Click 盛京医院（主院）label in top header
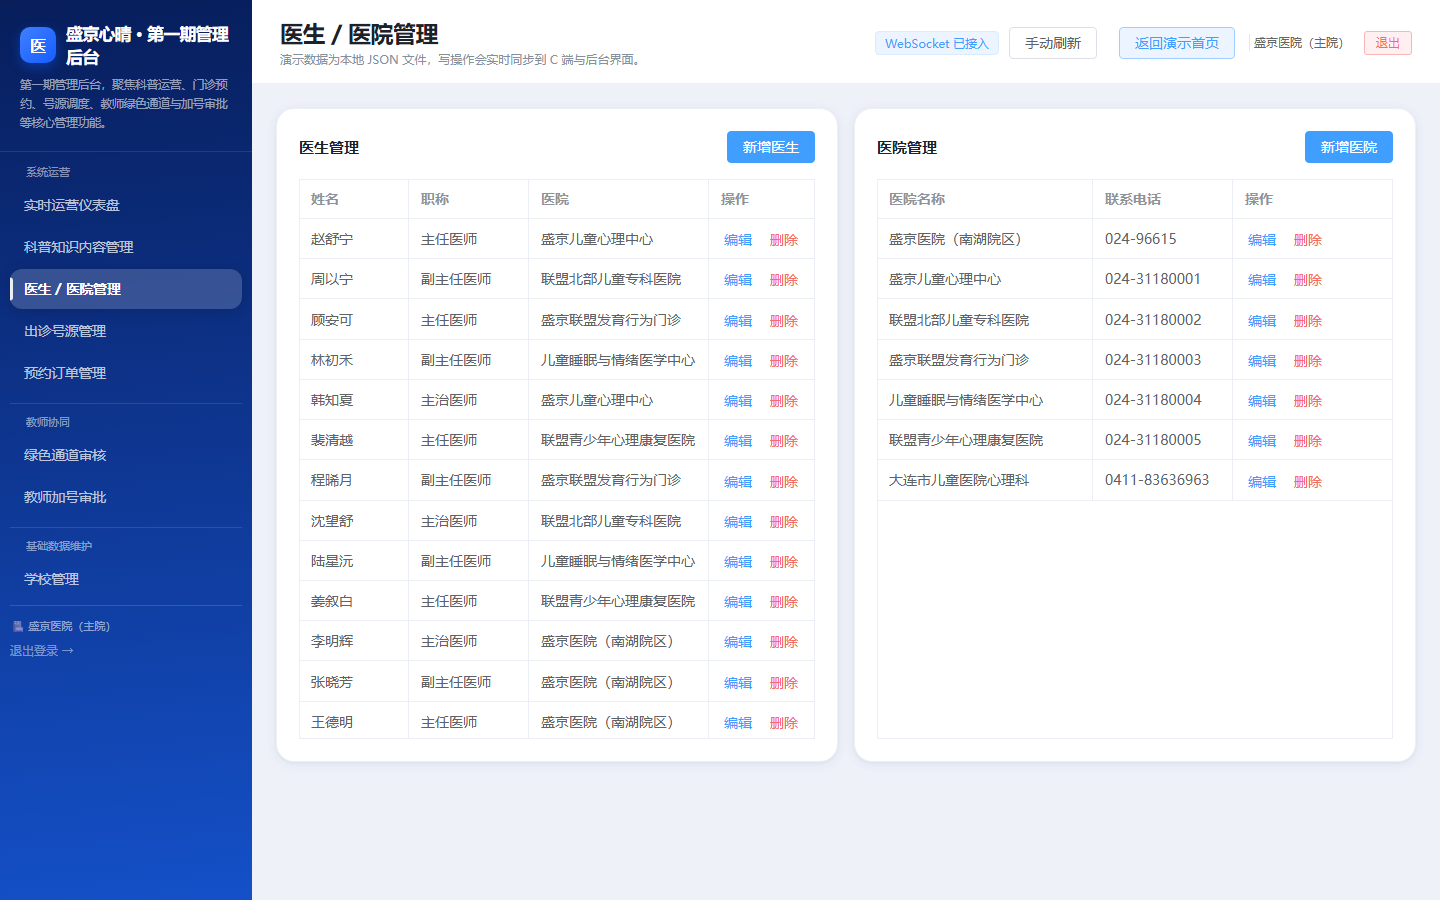Screen dimensions: 1440x900 (x=1299, y=43)
